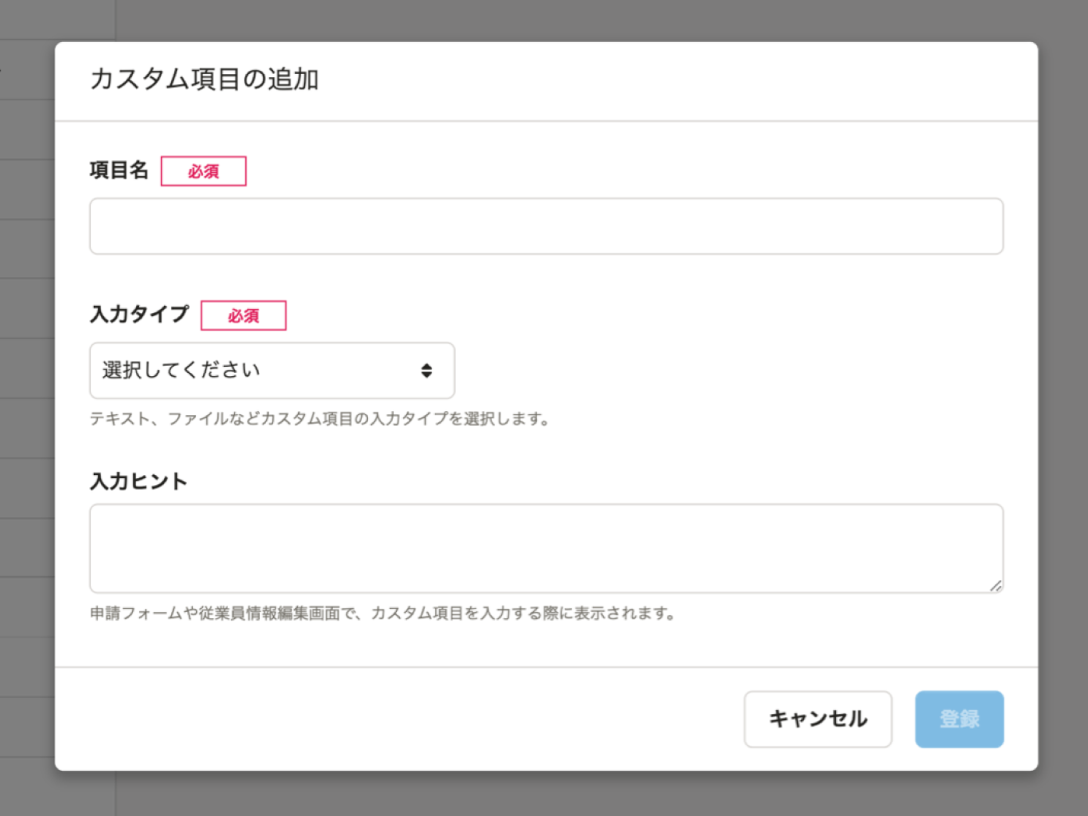Click the 項目名 input field

click(x=545, y=226)
